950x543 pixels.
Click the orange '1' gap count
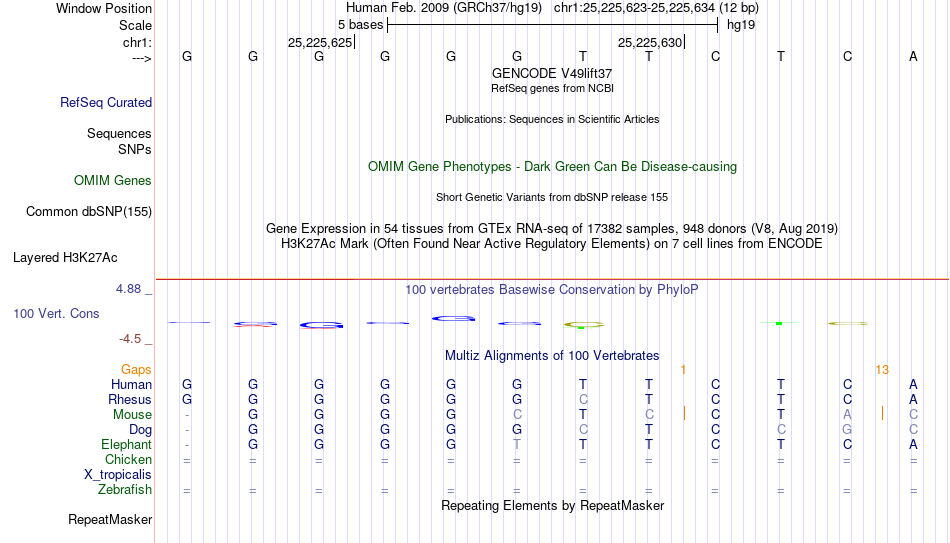683,370
